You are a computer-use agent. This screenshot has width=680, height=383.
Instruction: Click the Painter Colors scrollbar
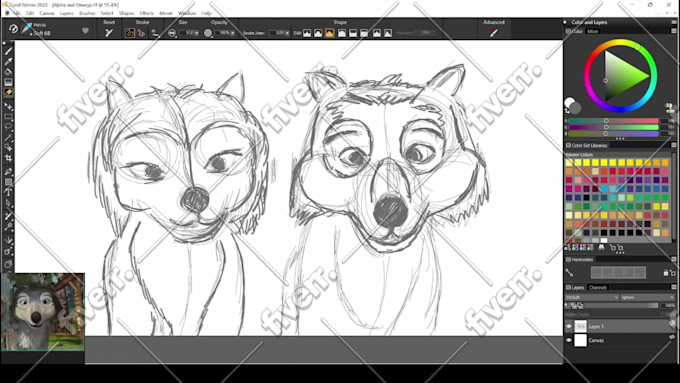tap(674, 197)
